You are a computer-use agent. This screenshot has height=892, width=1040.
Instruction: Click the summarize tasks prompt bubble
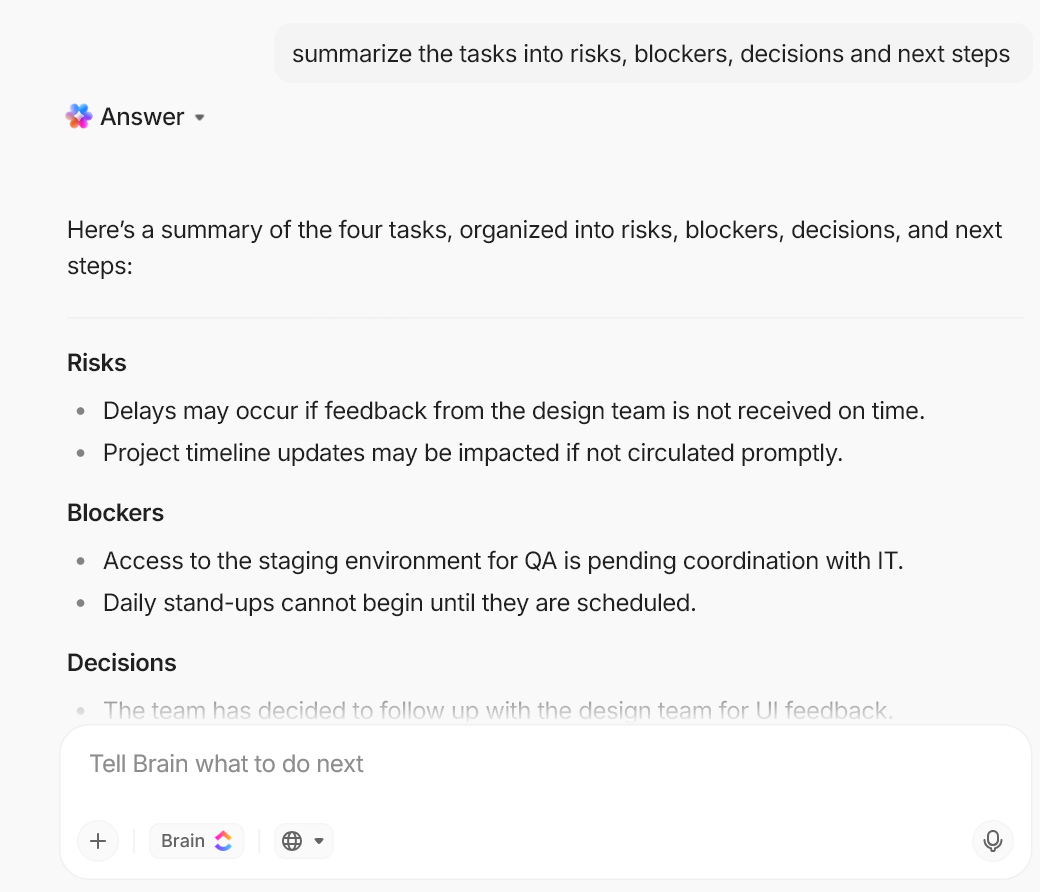point(650,53)
